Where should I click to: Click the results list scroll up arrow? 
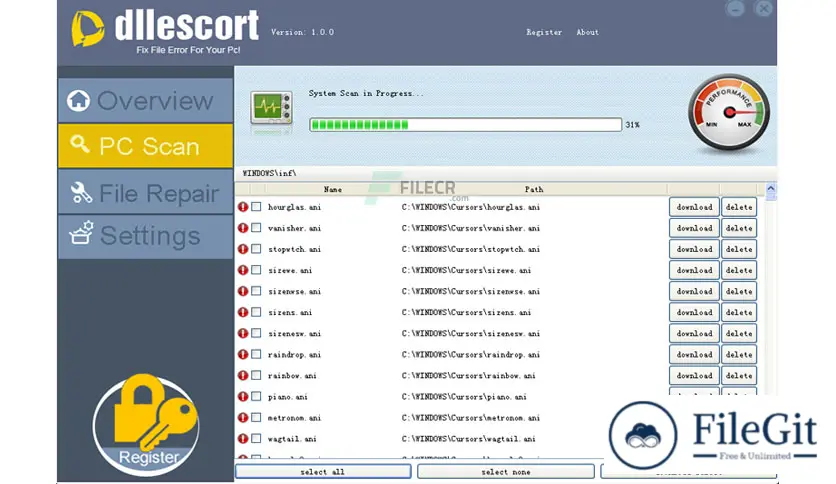pyautogui.click(x=770, y=189)
